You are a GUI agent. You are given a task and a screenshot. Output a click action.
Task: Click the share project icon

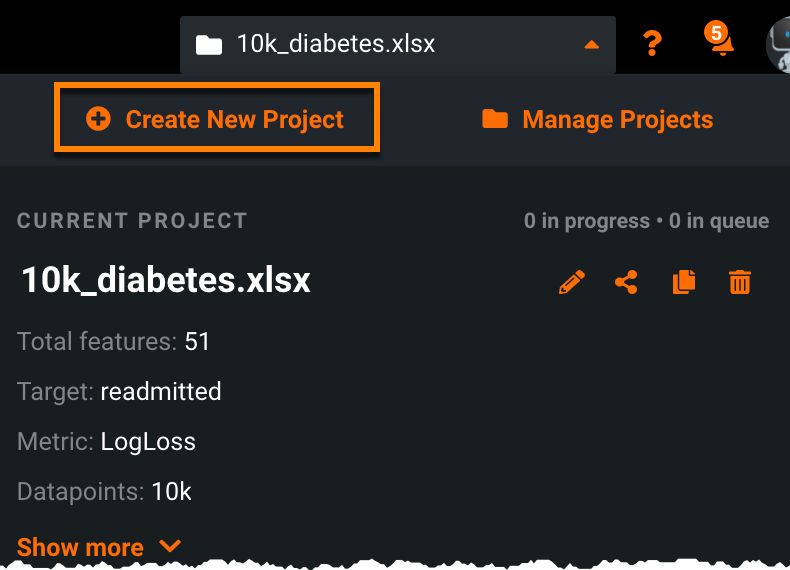[627, 282]
